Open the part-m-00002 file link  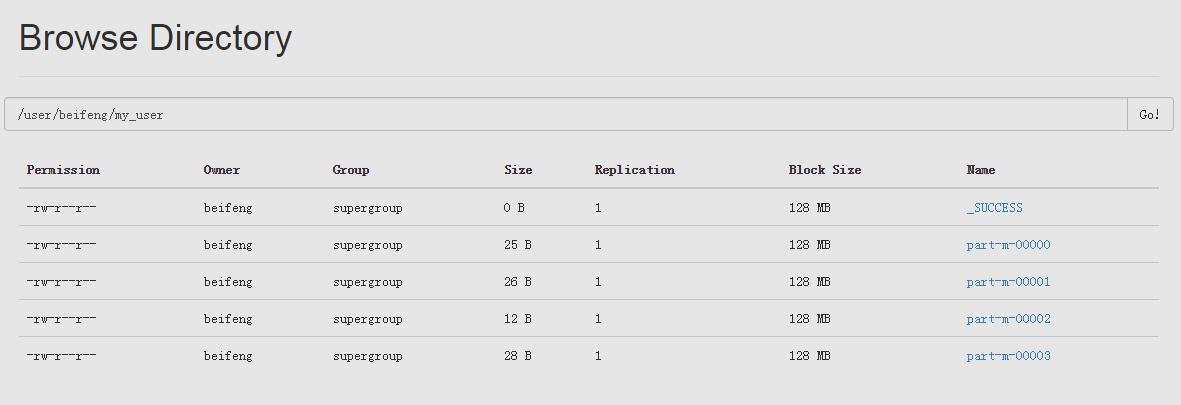pos(1008,318)
